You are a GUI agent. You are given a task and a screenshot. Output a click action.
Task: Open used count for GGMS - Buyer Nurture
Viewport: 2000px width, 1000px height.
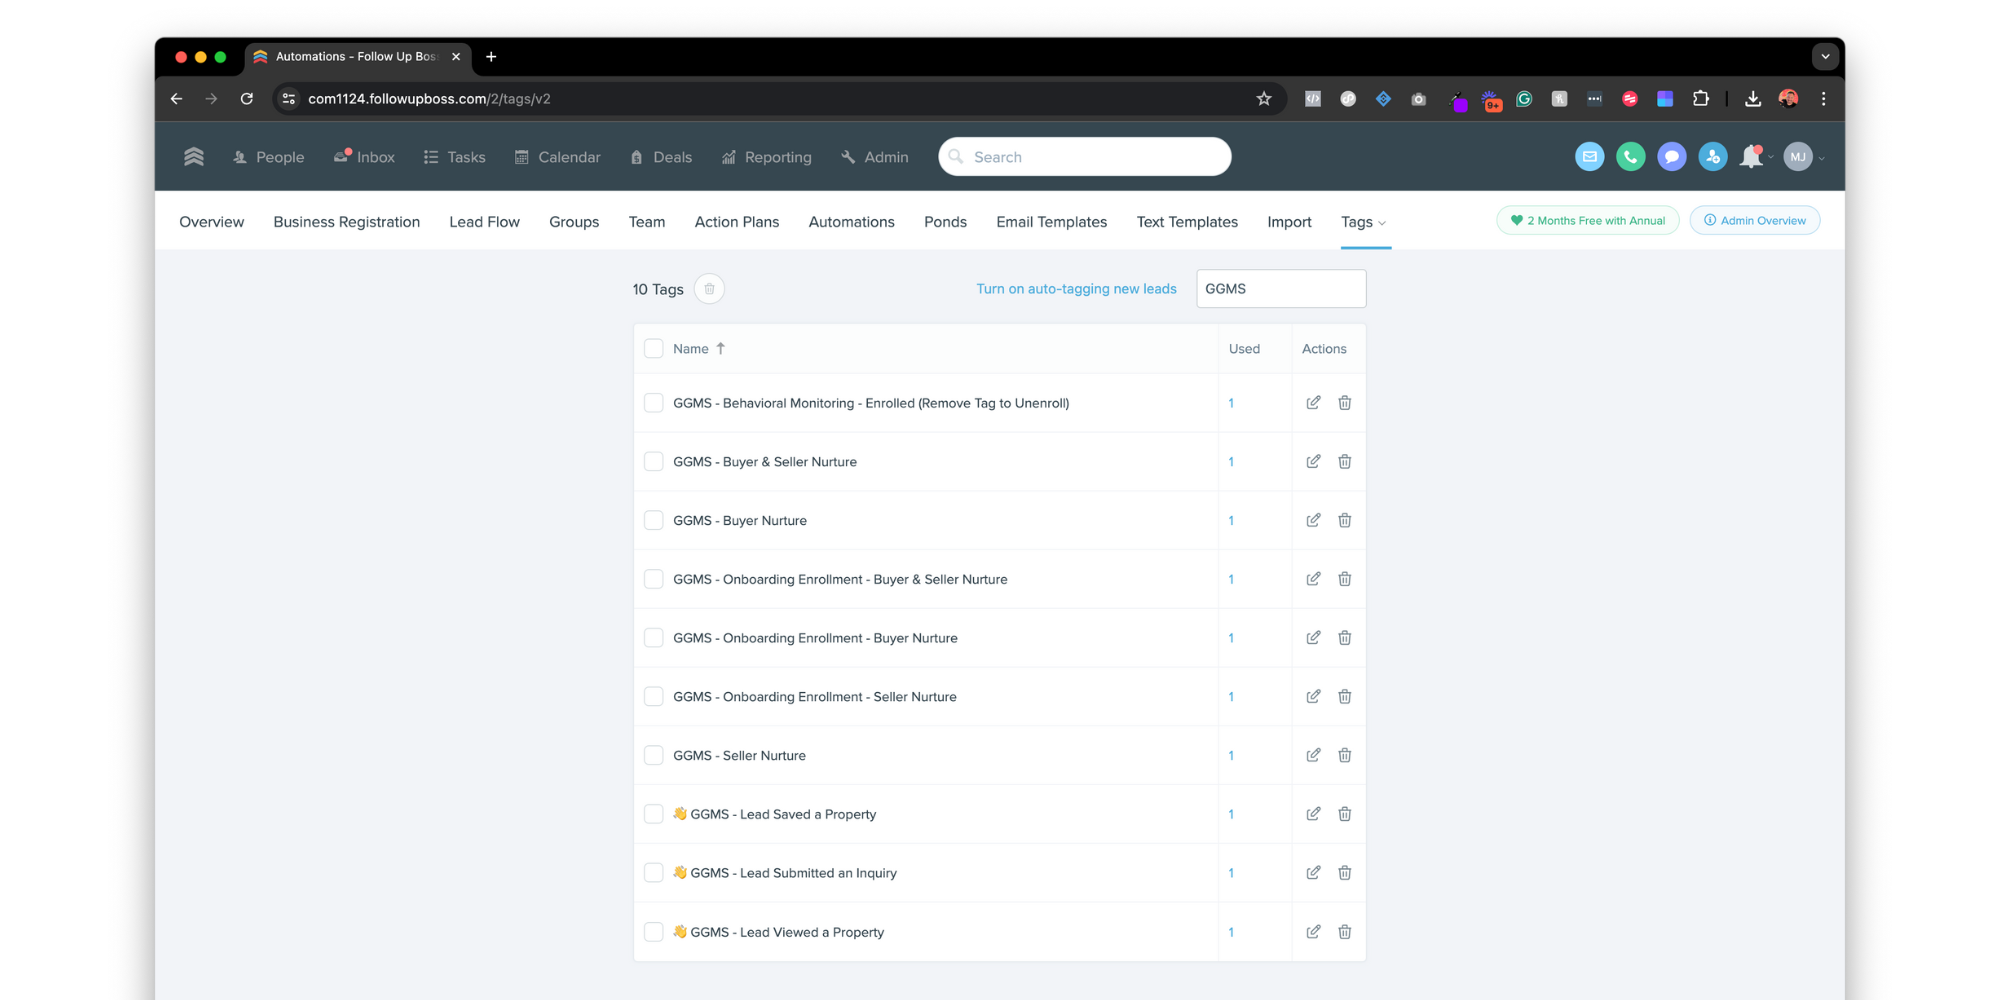tap(1231, 521)
